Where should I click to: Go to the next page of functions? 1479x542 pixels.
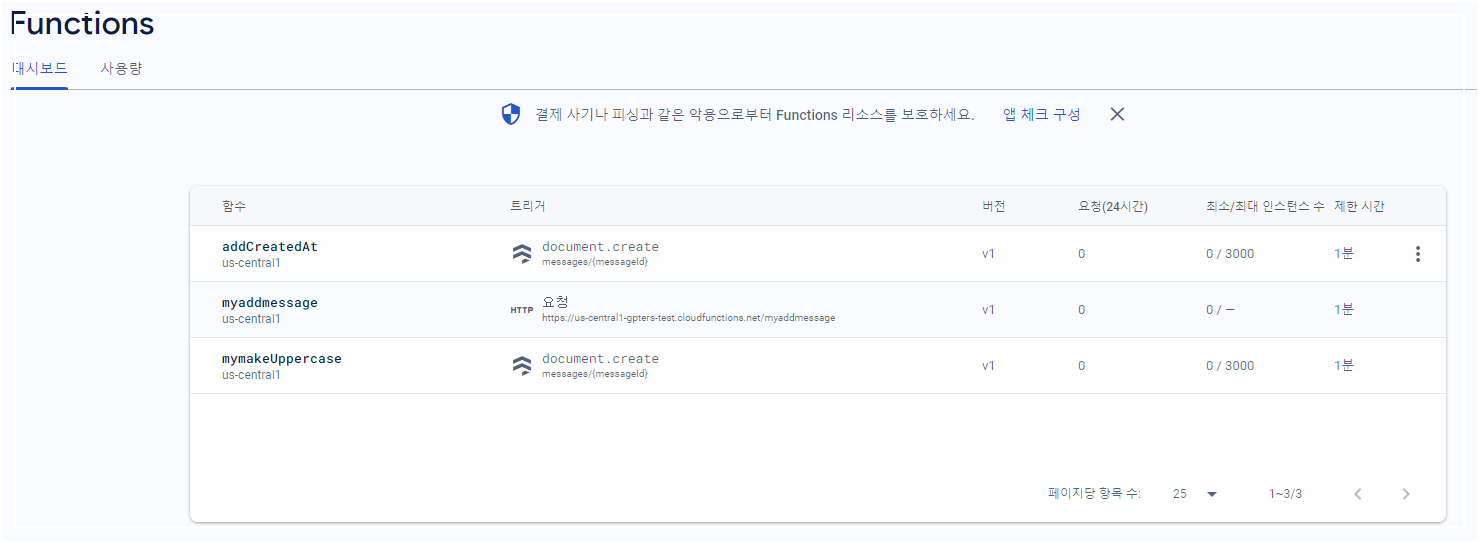point(1406,494)
